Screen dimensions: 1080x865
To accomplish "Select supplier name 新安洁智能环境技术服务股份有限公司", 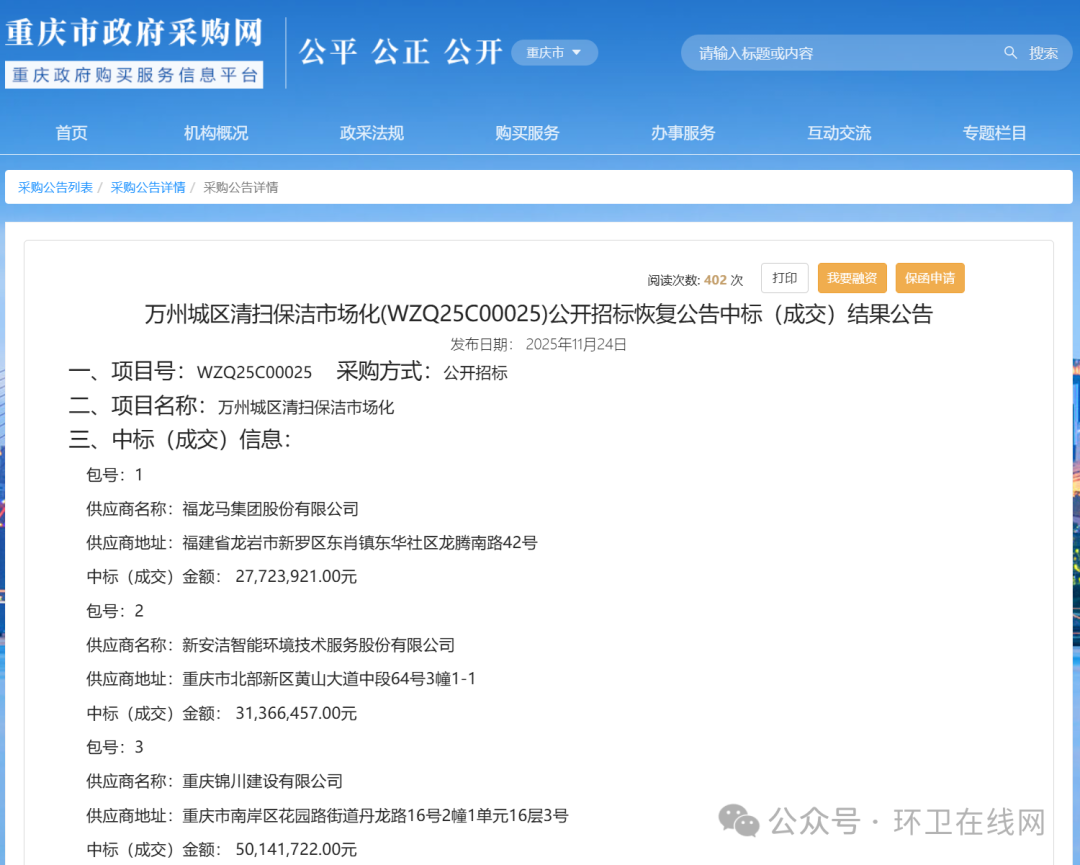I will 318,645.
